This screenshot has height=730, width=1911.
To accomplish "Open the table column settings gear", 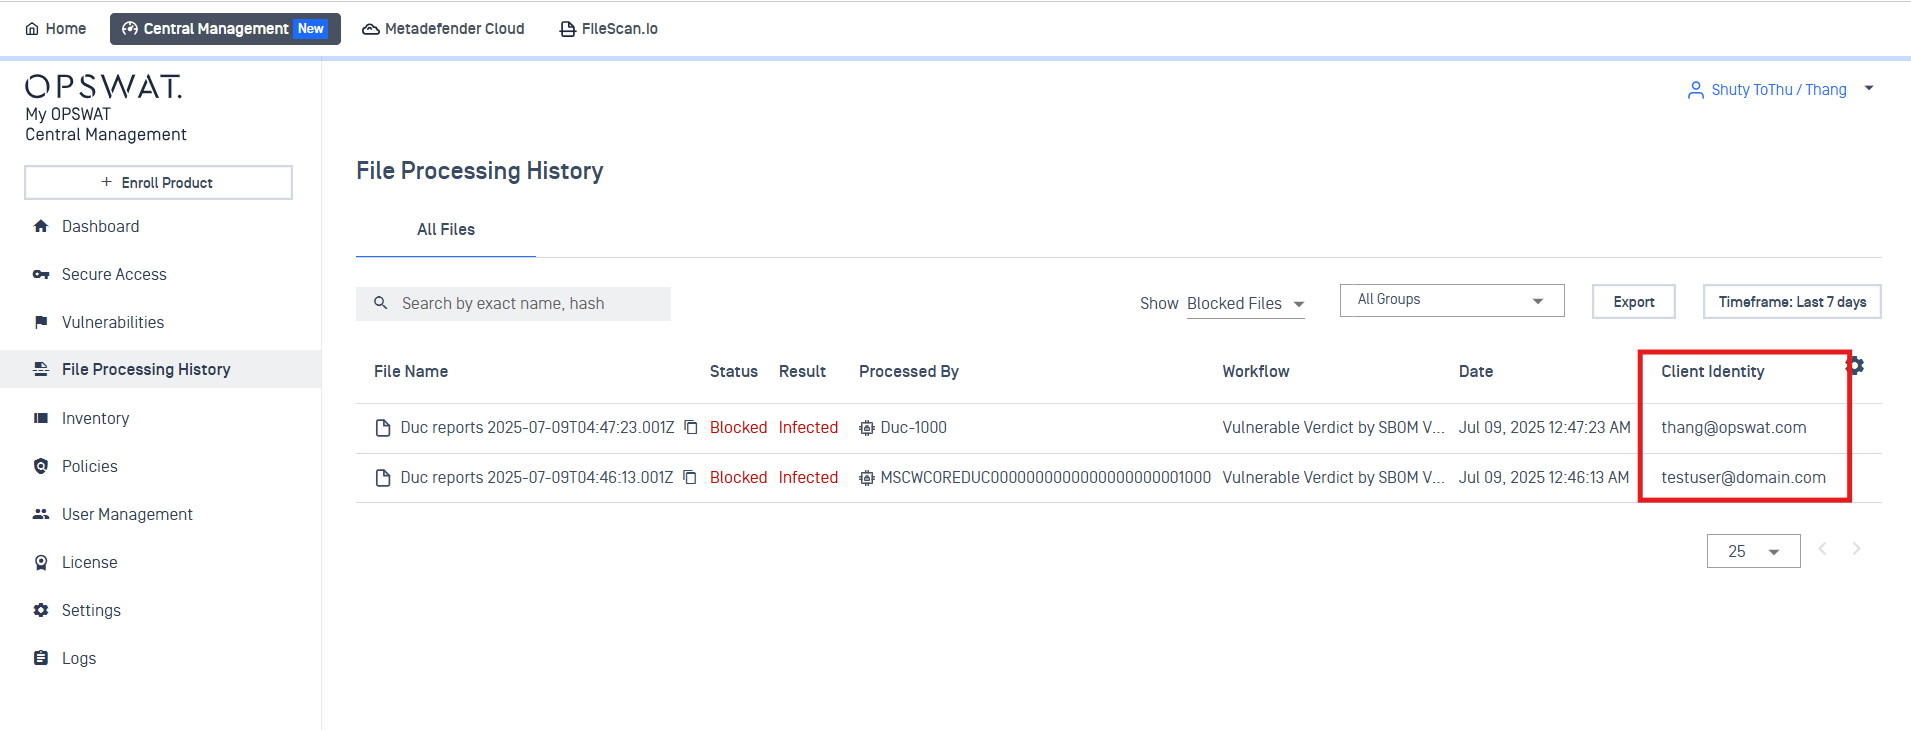I will tap(1855, 366).
